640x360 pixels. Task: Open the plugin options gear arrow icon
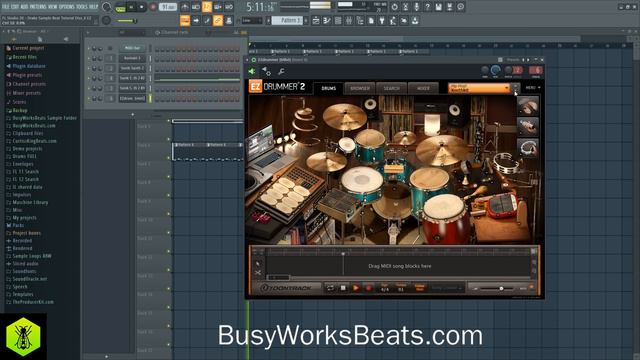(266, 71)
